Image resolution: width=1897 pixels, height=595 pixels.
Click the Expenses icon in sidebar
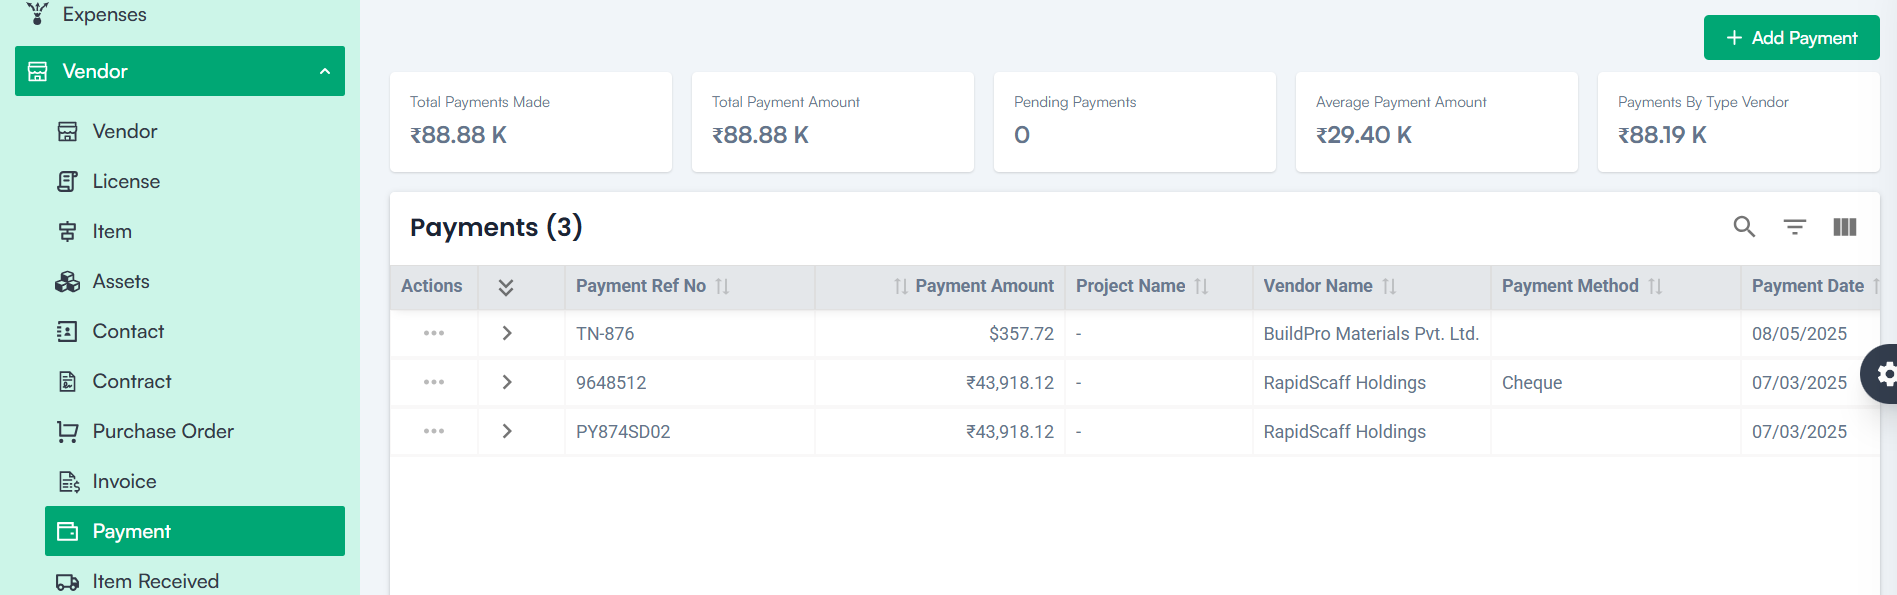37,13
